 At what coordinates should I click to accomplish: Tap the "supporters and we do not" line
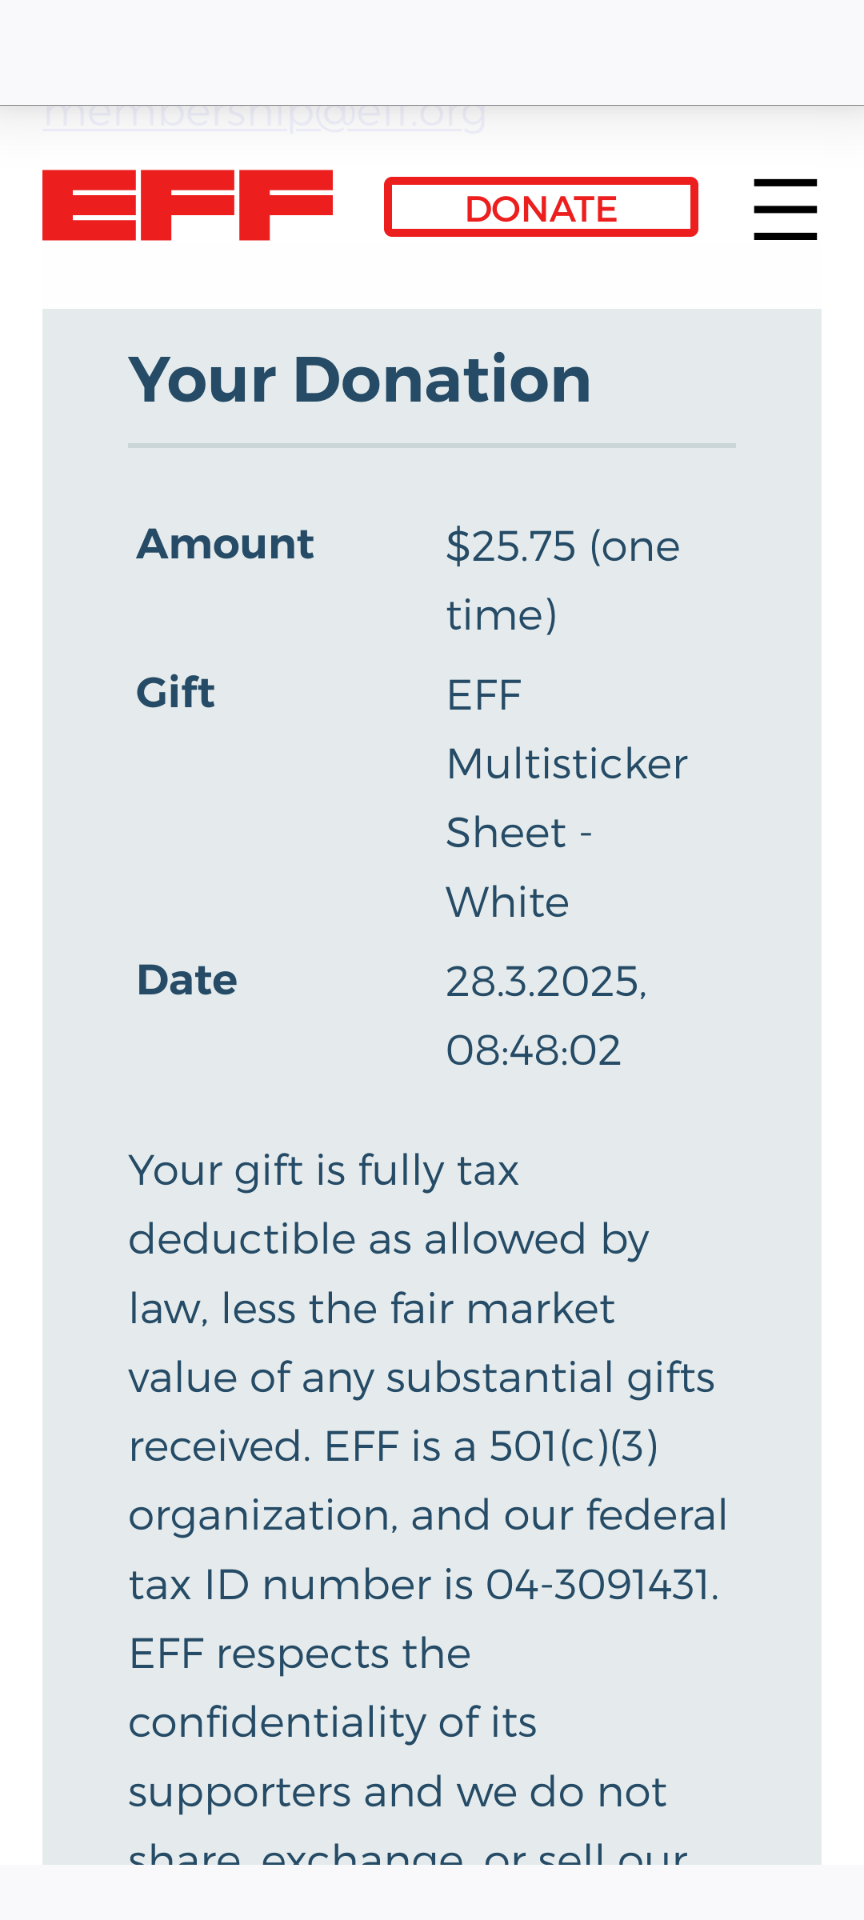tap(397, 1792)
